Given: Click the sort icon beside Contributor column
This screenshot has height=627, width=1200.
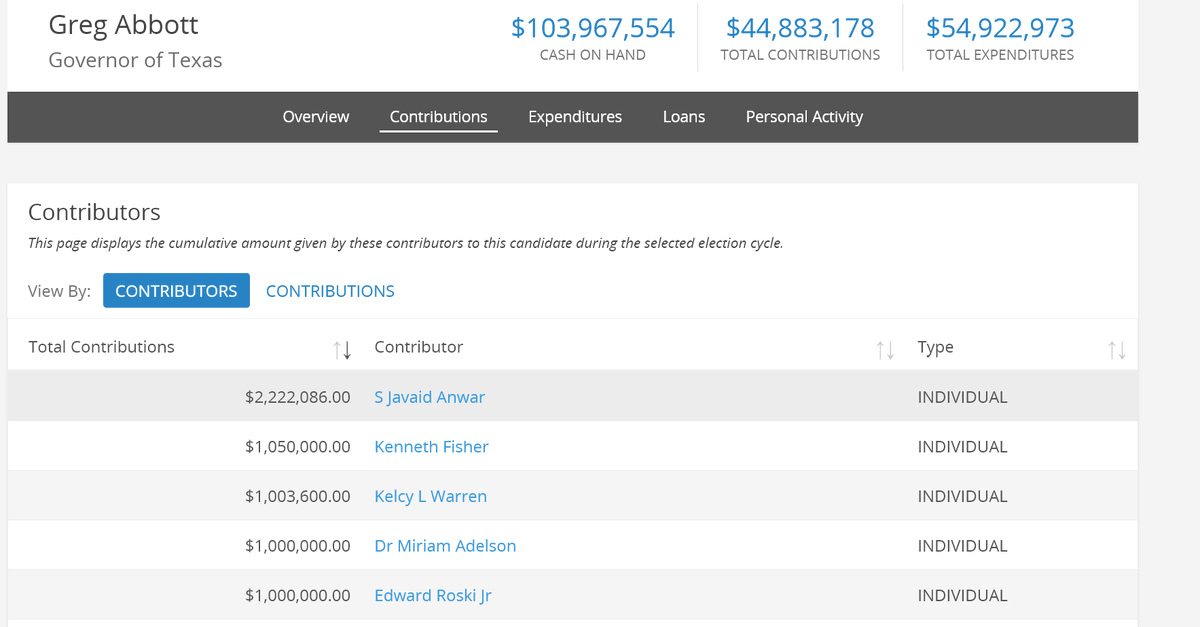Looking at the screenshot, I should coord(885,349).
